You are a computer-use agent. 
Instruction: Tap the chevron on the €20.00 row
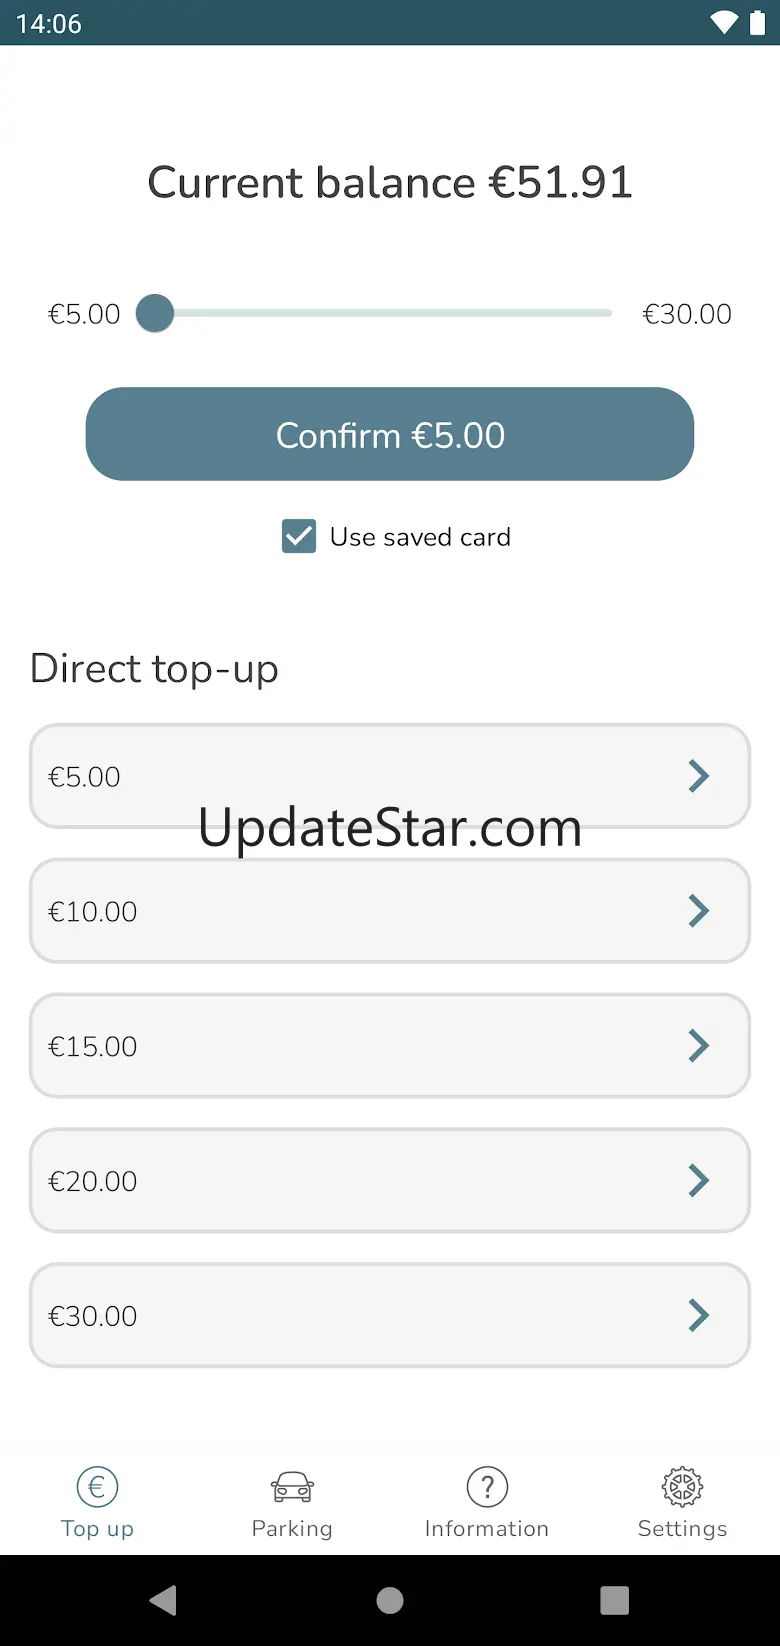pos(699,1181)
